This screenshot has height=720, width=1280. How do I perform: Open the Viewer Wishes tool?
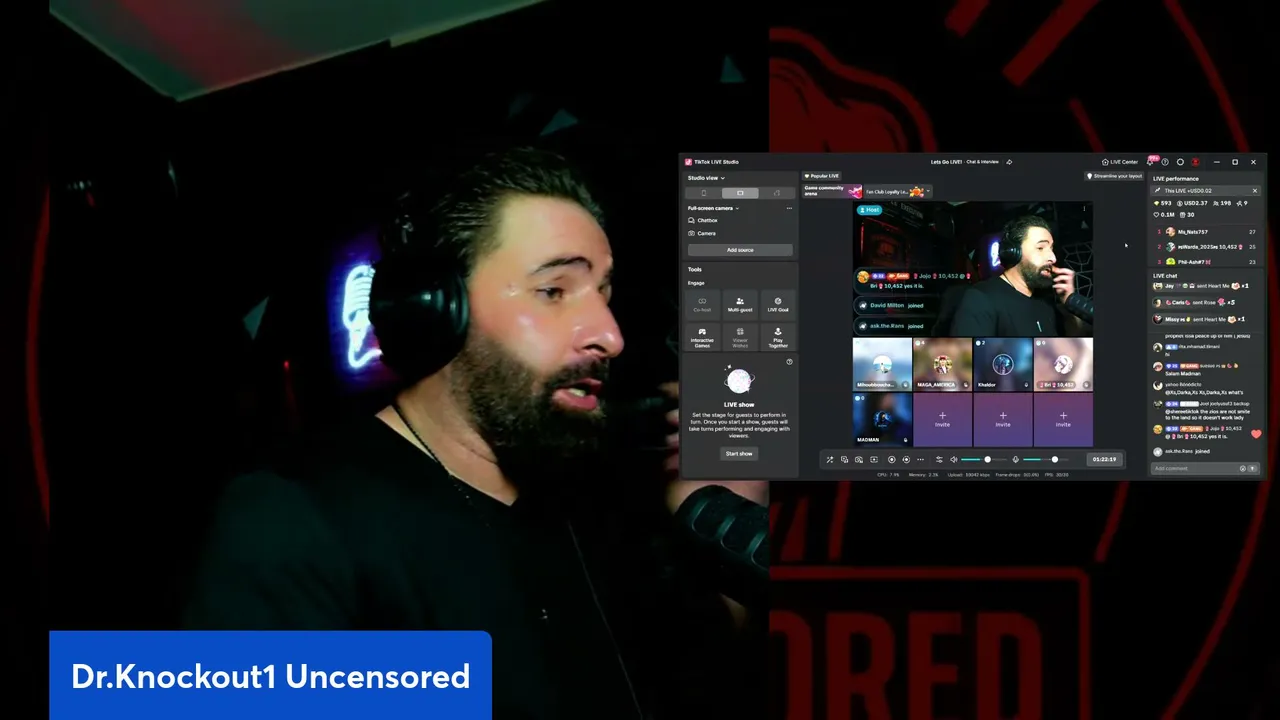740,336
